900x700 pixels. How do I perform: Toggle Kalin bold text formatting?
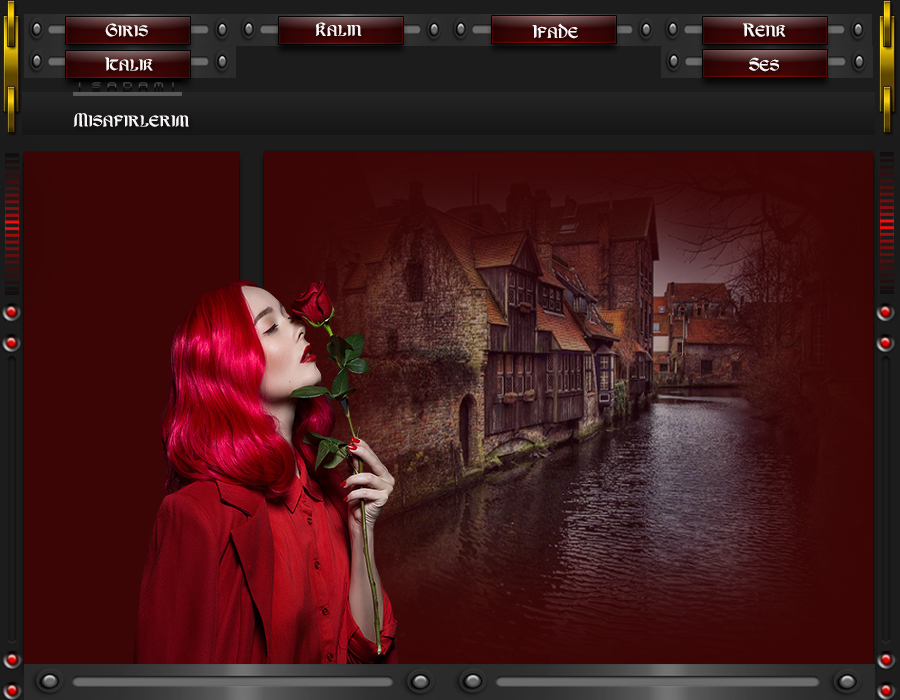click(340, 30)
